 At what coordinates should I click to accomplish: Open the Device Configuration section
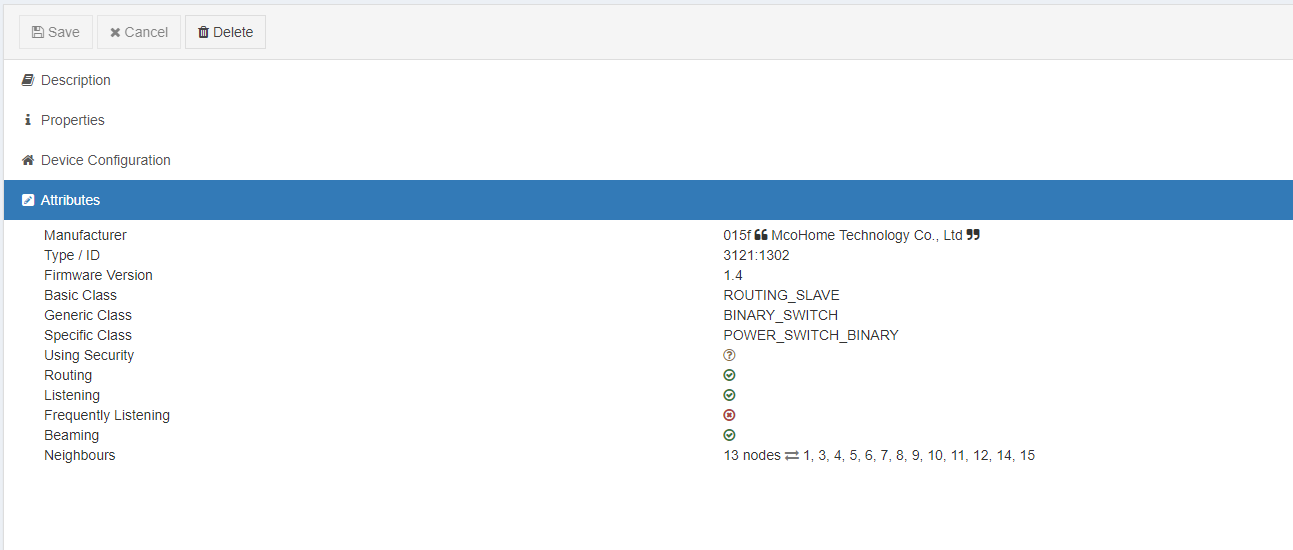point(105,160)
